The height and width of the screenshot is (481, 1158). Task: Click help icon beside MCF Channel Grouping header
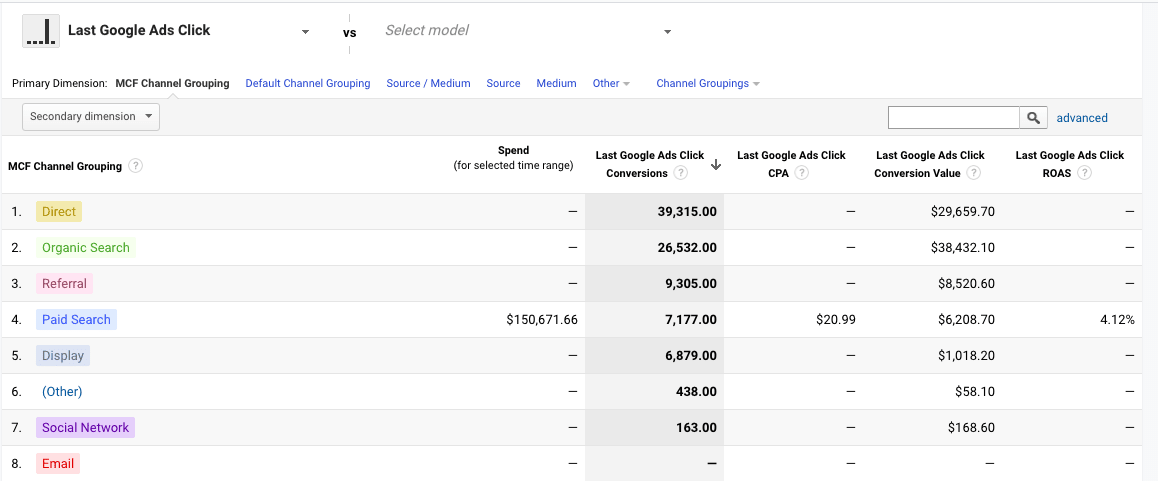click(136, 166)
